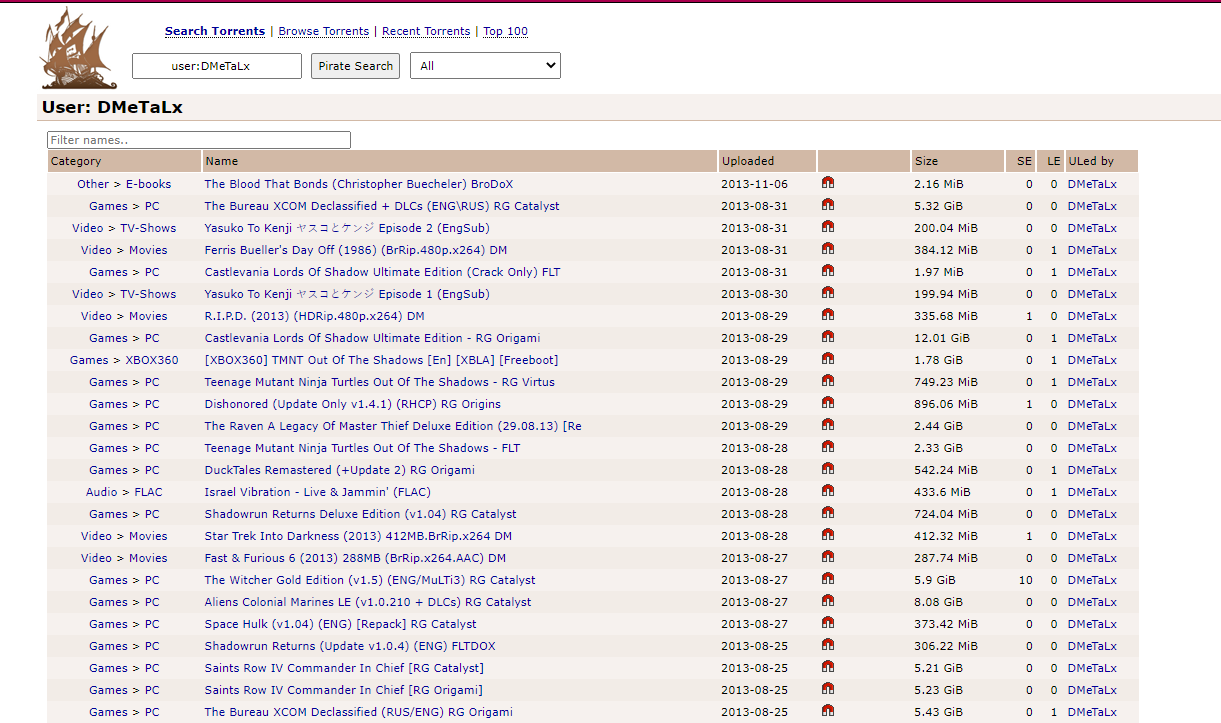Open the Audio category link
The image size is (1221, 723).
point(102,492)
